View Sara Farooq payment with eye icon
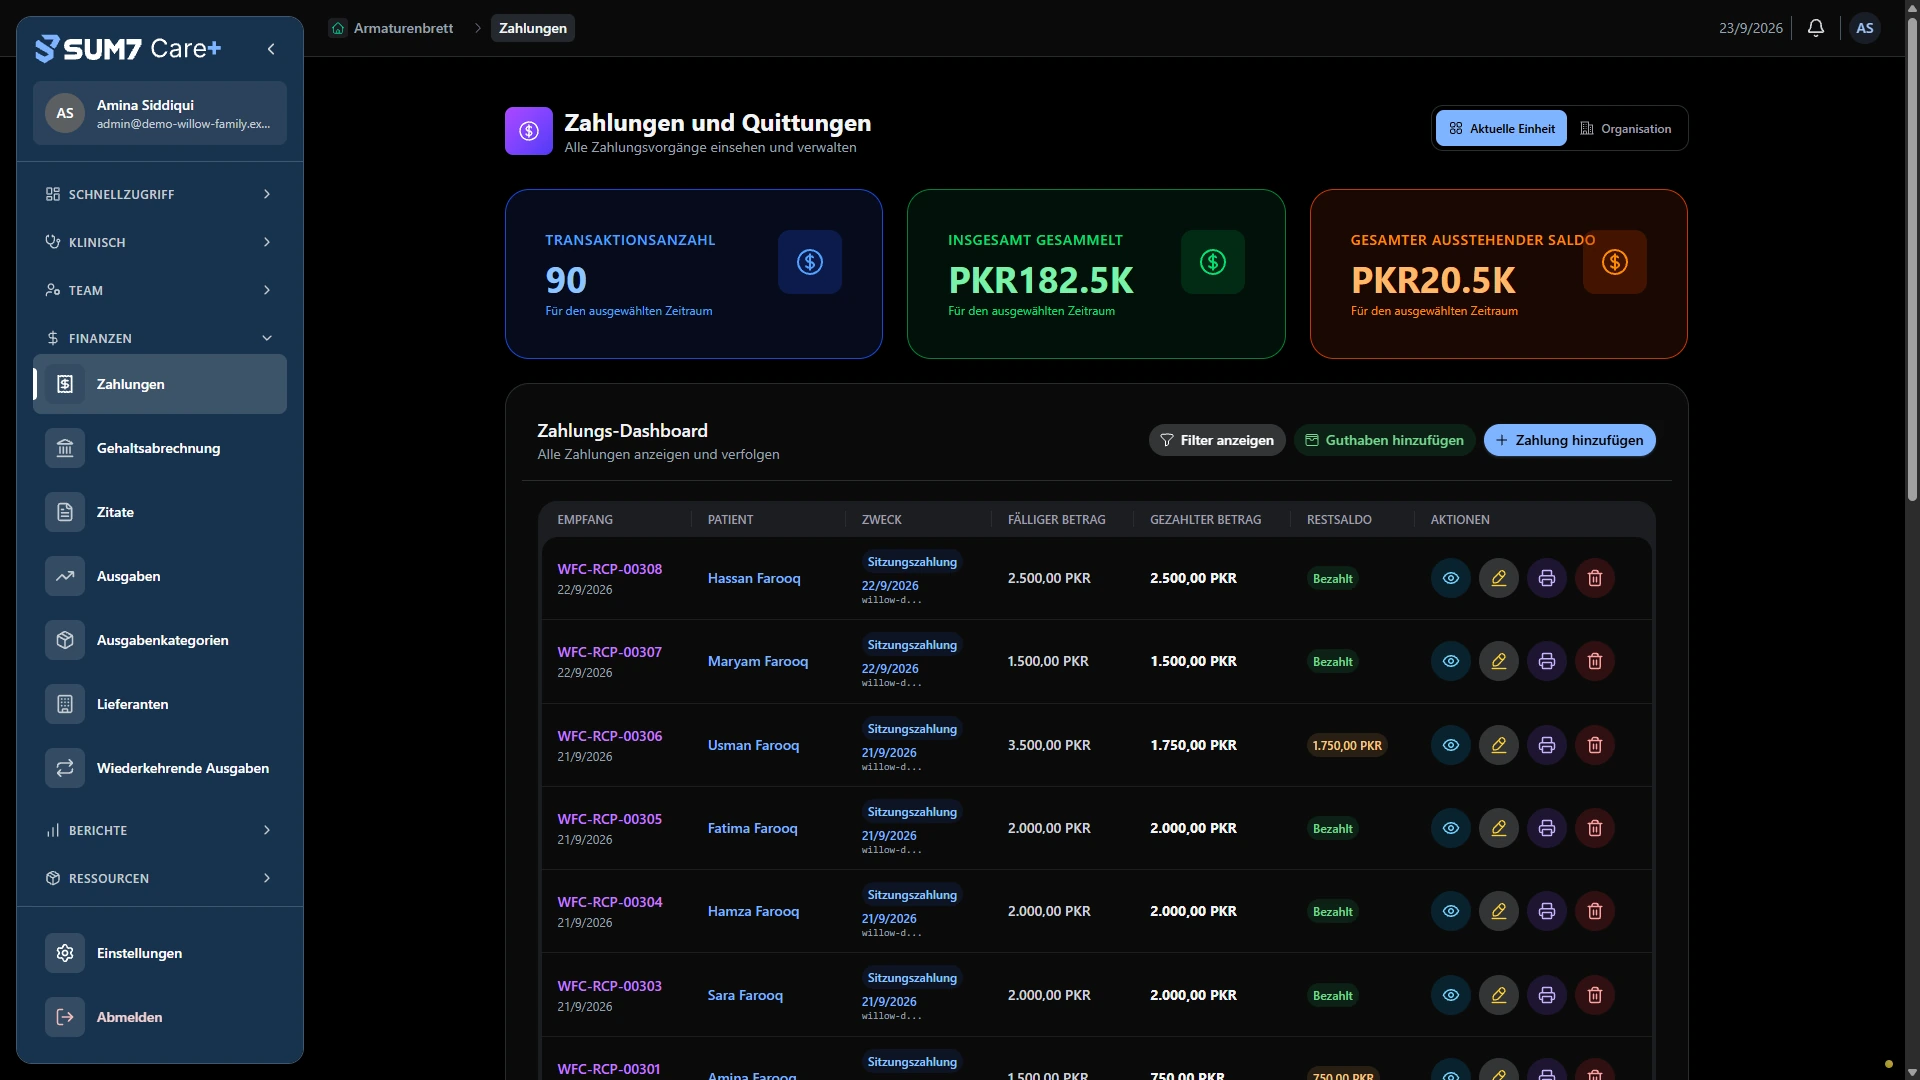The height and width of the screenshot is (1080, 1920). [x=1451, y=995]
